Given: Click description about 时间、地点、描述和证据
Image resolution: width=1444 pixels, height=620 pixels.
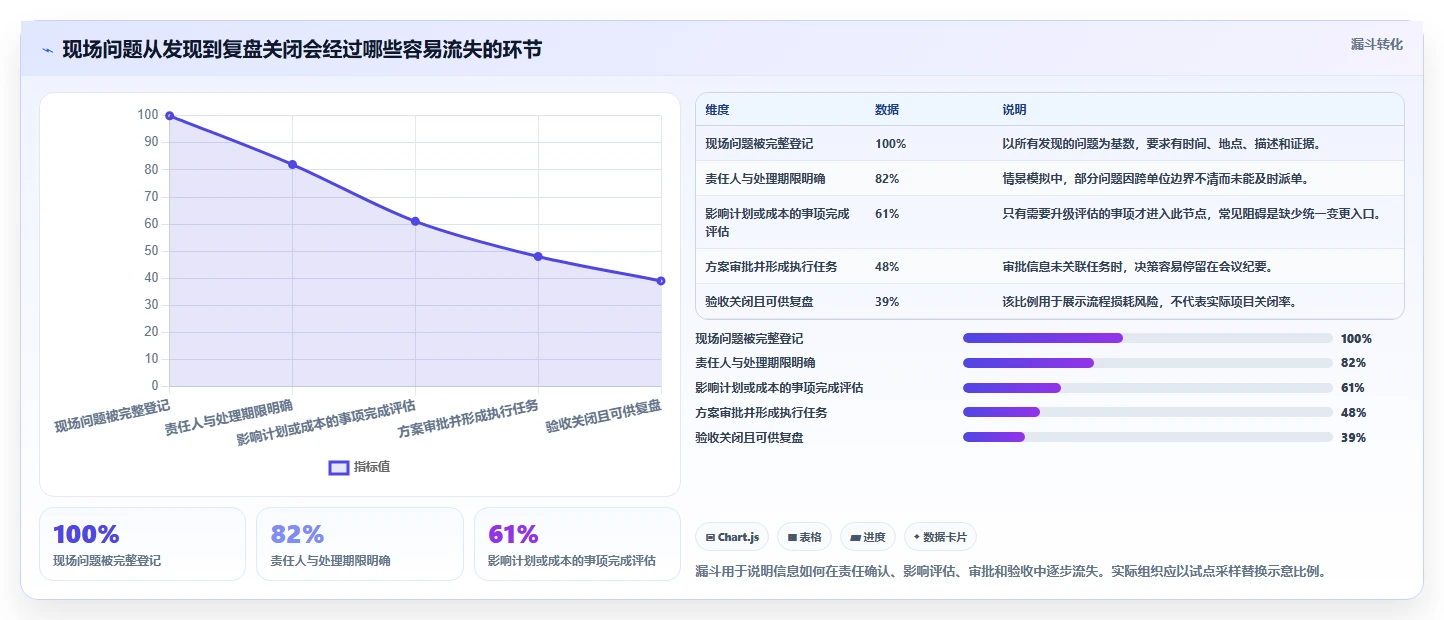Looking at the screenshot, I should tap(1162, 144).
